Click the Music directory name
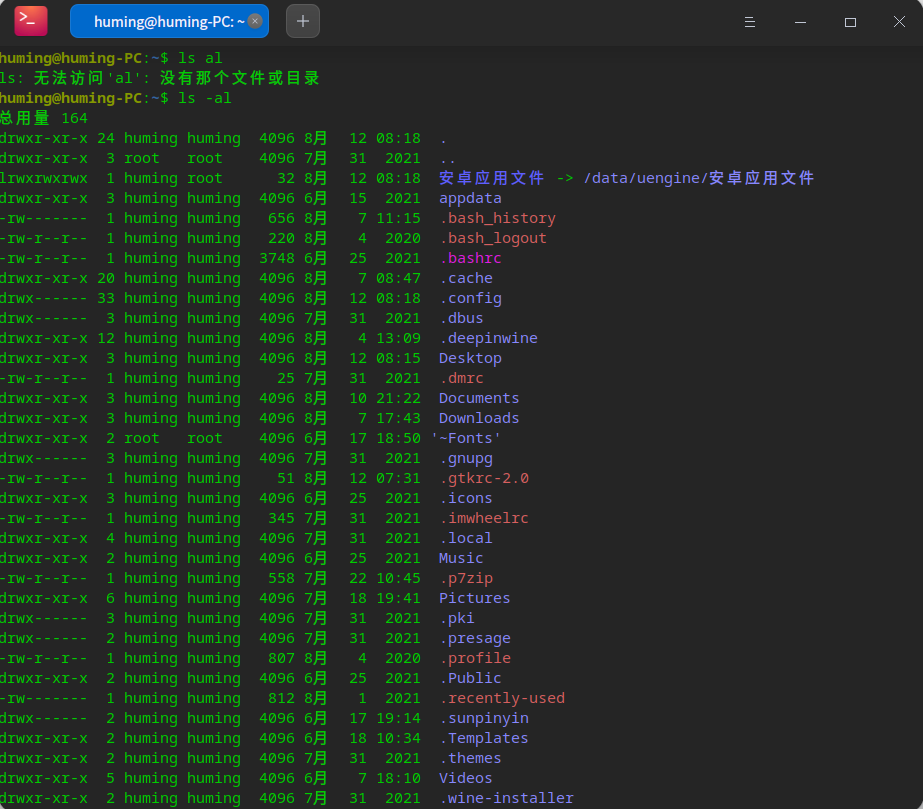Screen dimensions: 923x809 click(460, 558)
